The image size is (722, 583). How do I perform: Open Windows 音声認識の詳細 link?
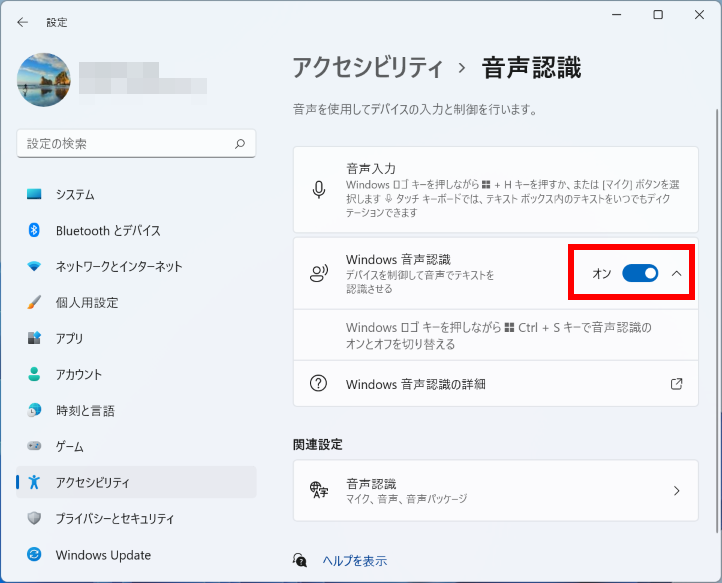496,384
